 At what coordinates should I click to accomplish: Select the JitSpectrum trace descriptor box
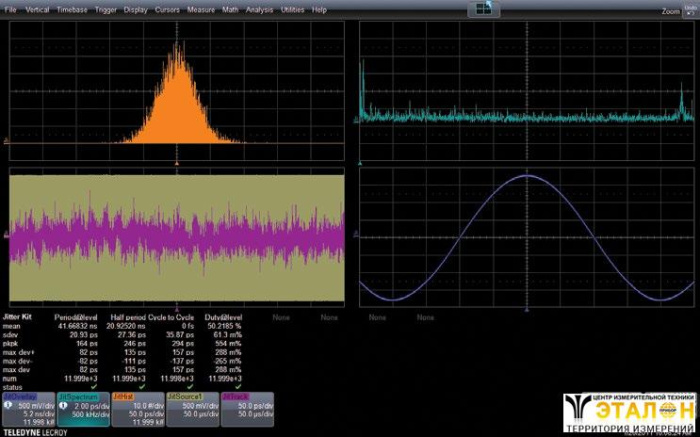click(x=82, y=409)
